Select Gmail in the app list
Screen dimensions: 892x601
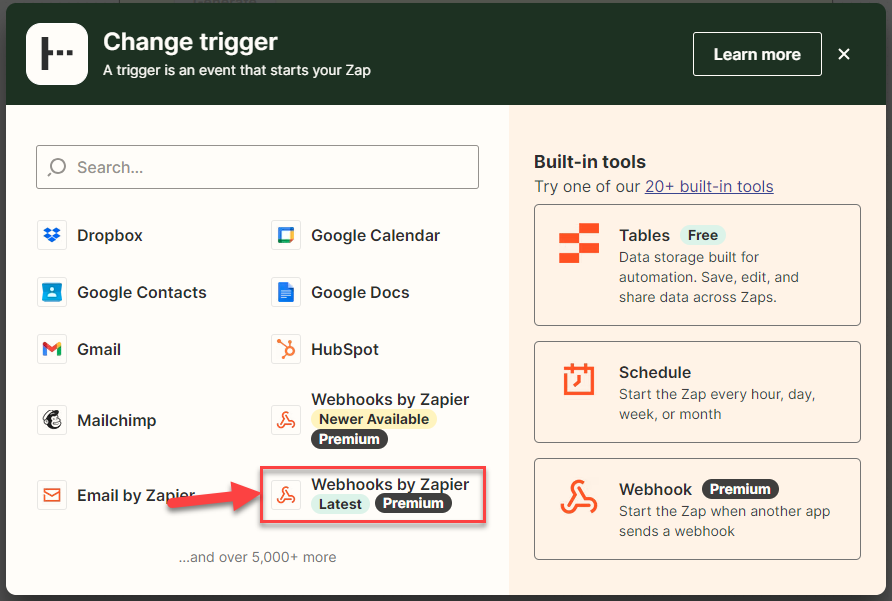coord(99,349)
